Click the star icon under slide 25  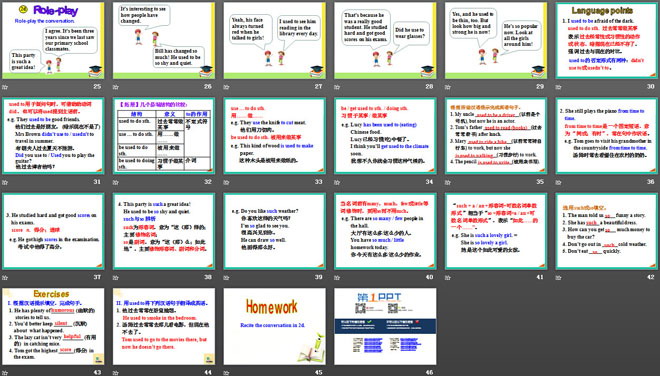tap(5, 87)
